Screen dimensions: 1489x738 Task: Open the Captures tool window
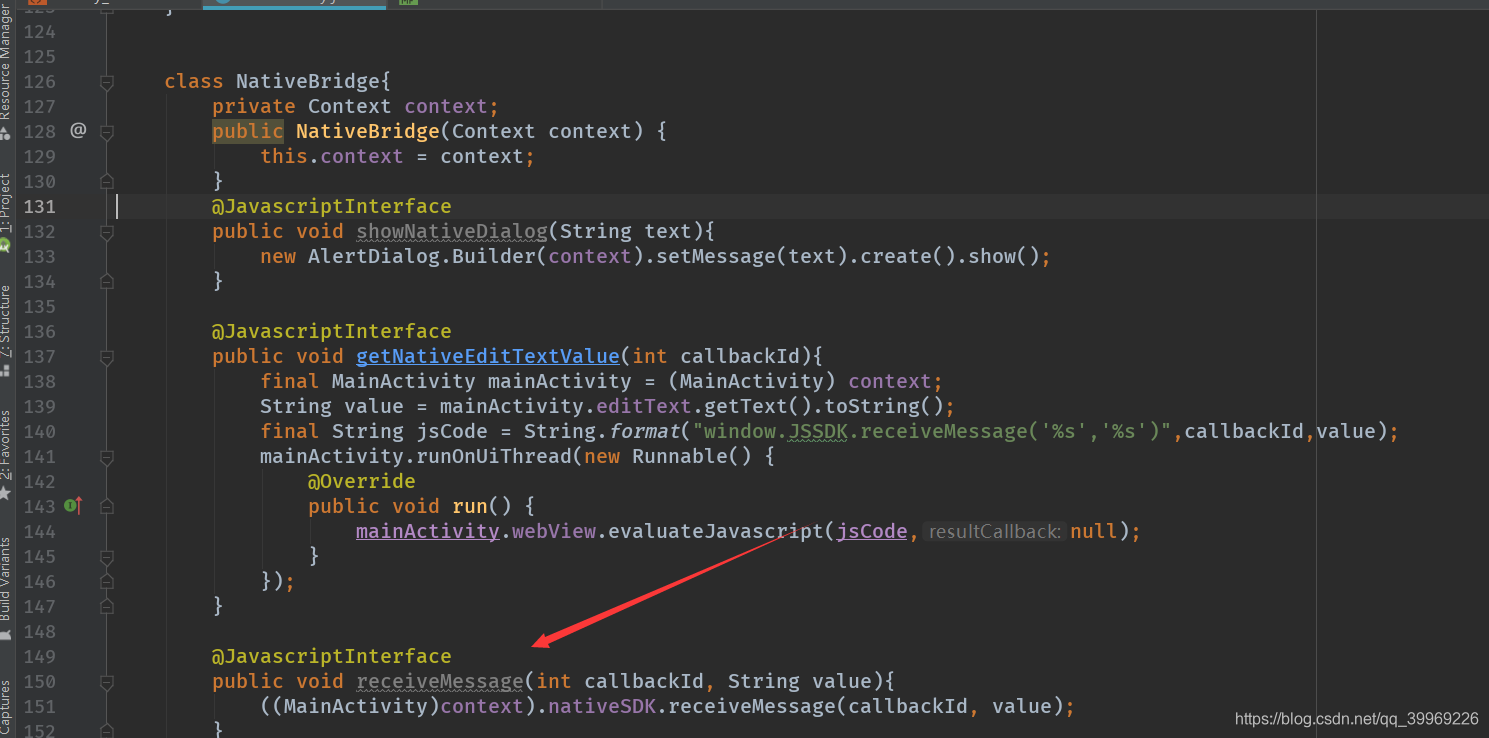pos(6,706)
